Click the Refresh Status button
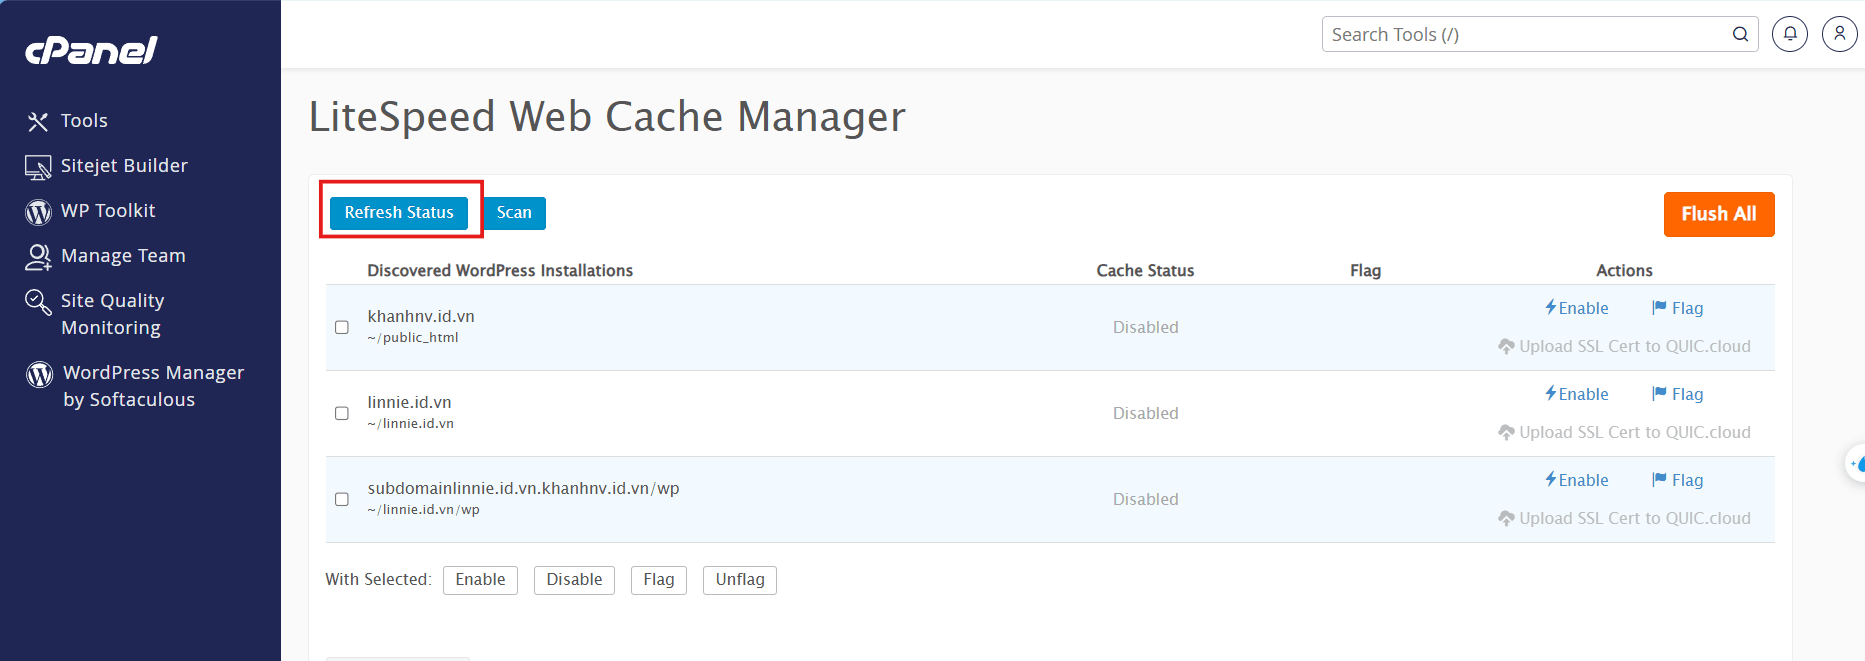The image size is (1865, 661). pos(399,212)
